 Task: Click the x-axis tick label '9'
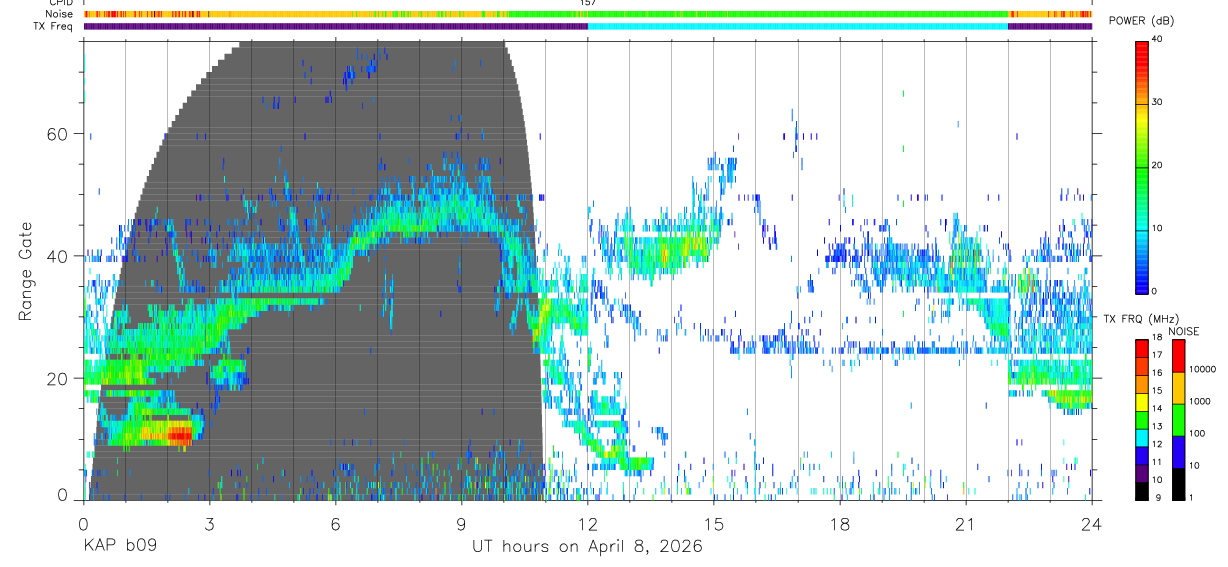point(461,524)
